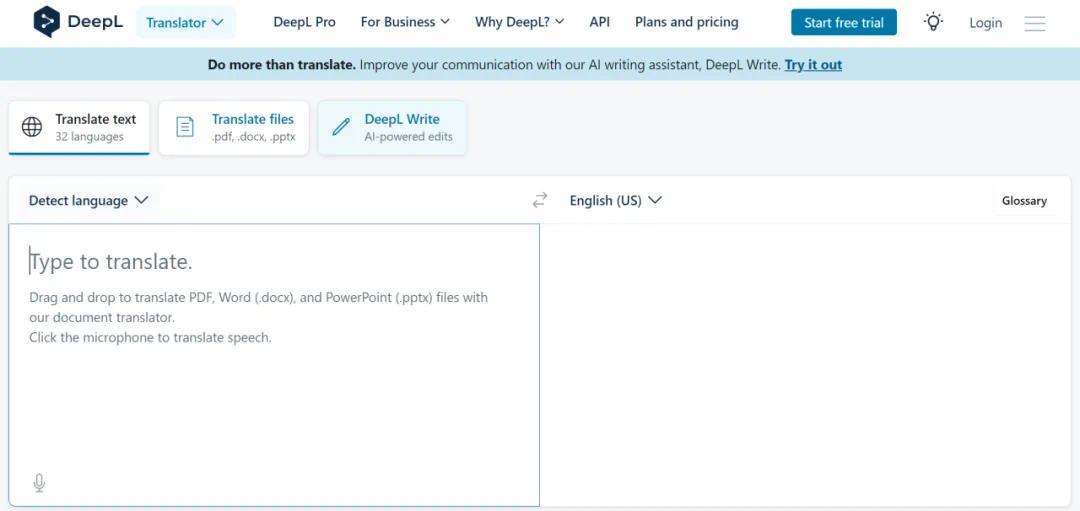
Task: Click the 'Drag and drop to translate PDF' hint
Action: 258,307
